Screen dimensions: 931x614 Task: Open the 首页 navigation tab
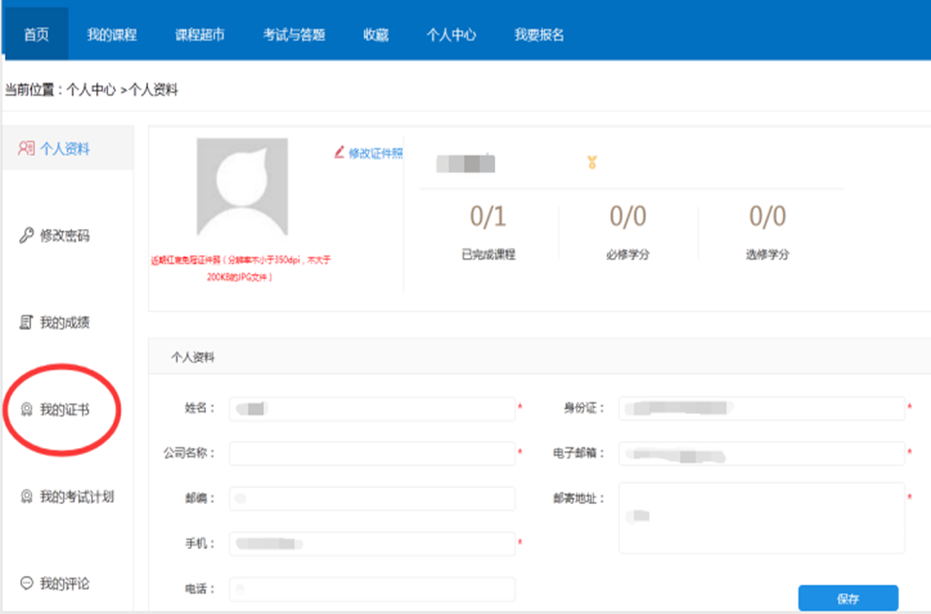(x=36, y=35)
